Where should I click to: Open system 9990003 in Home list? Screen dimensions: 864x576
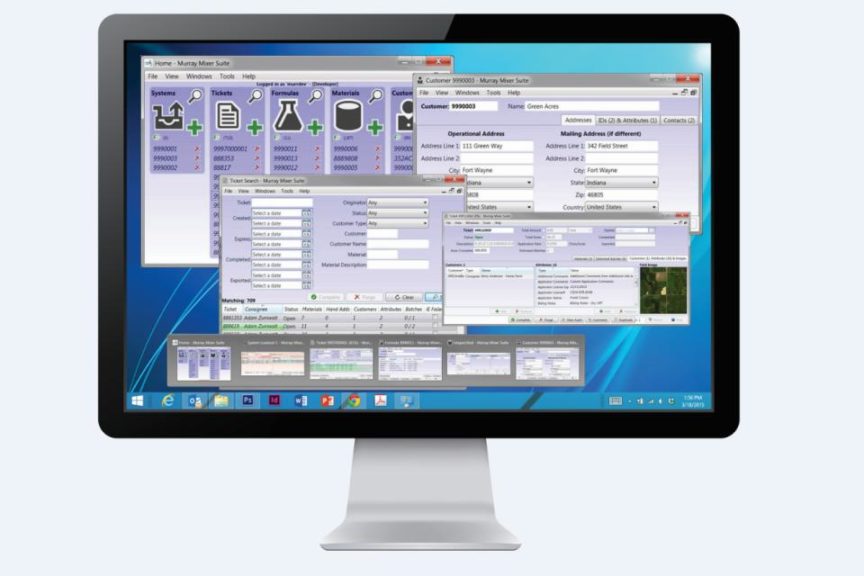(165, 158)
